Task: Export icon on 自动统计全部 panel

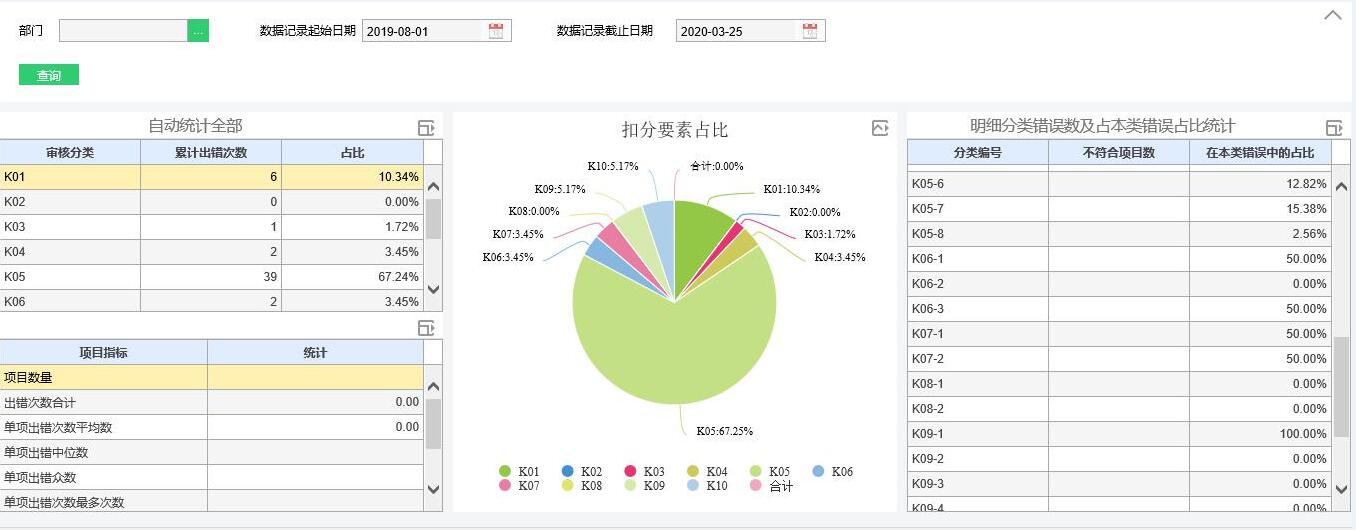Action: (x=426, y=127)
